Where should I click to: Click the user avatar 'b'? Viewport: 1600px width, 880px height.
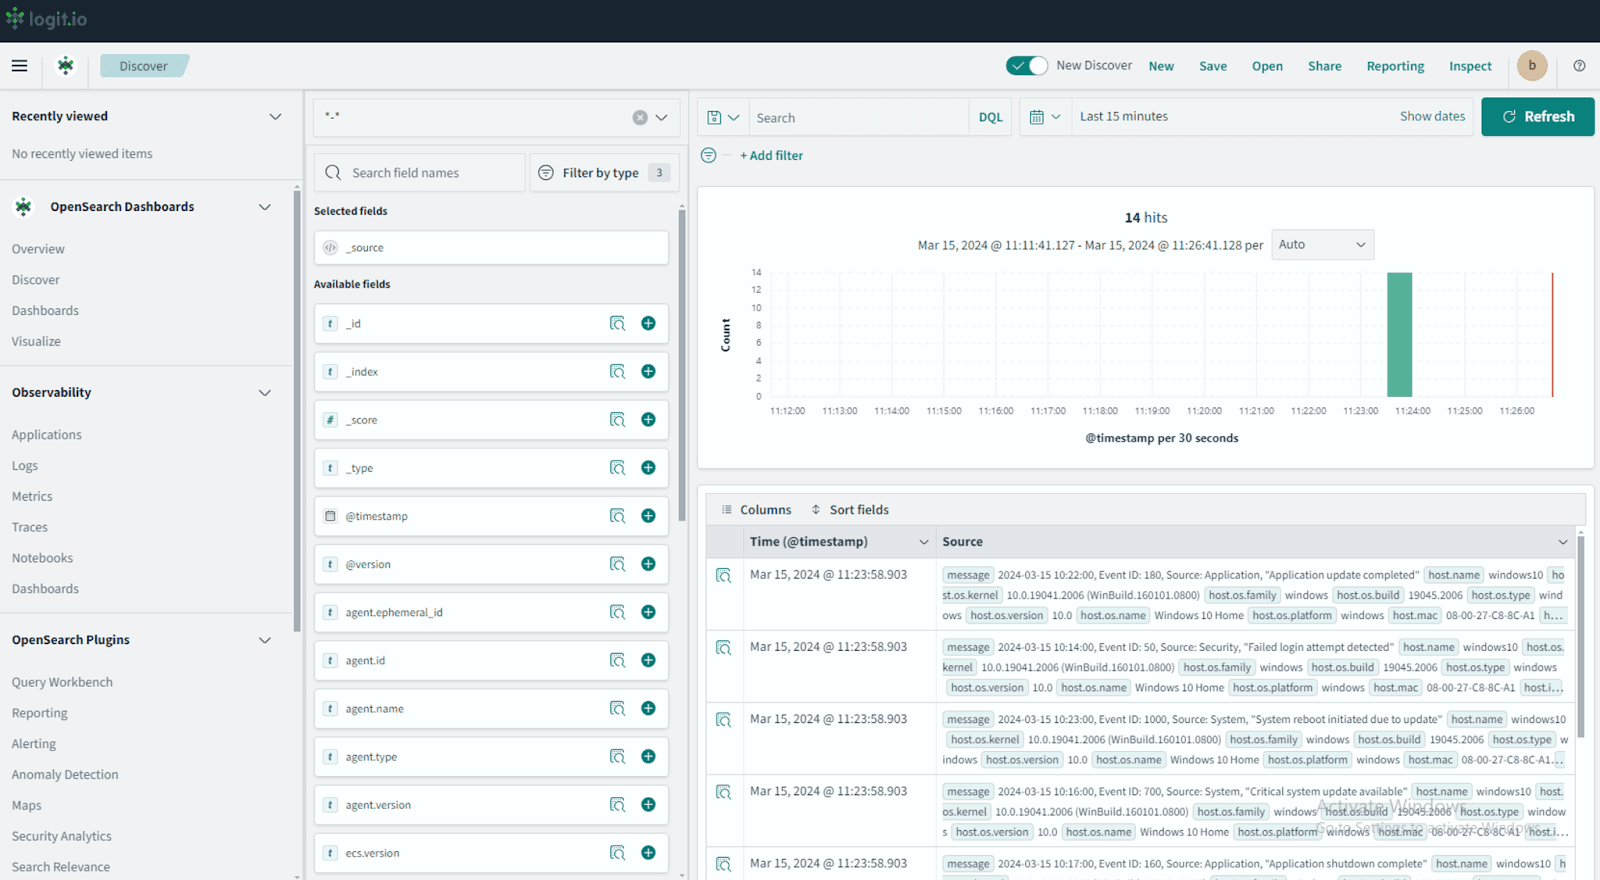[1531, 66]
